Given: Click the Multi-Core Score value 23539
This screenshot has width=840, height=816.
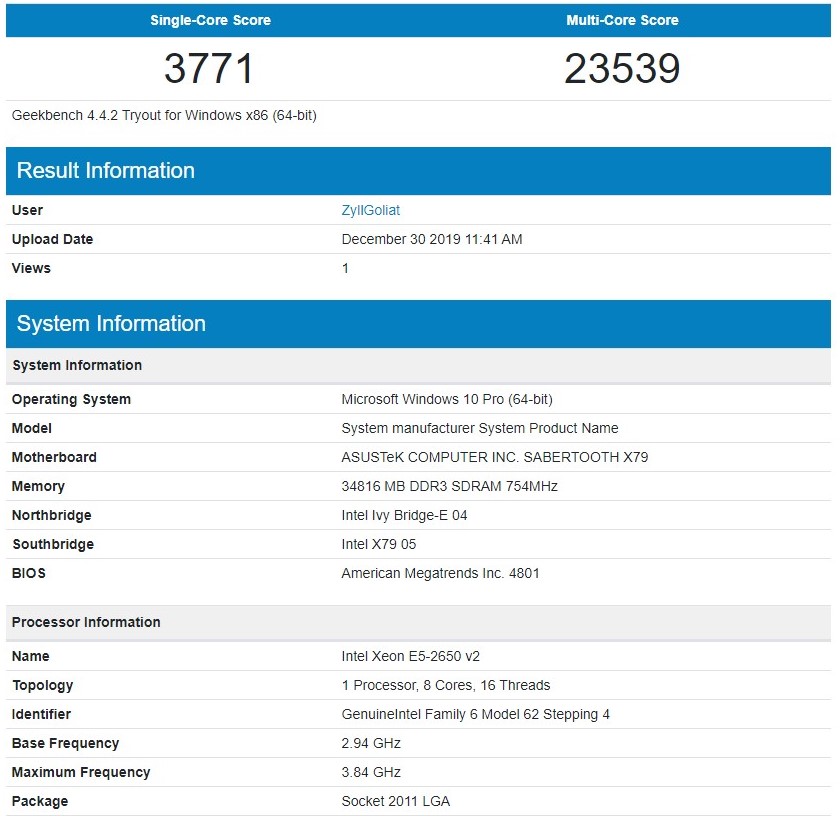Looking at the screenshot, I should (x=622, y=69).
